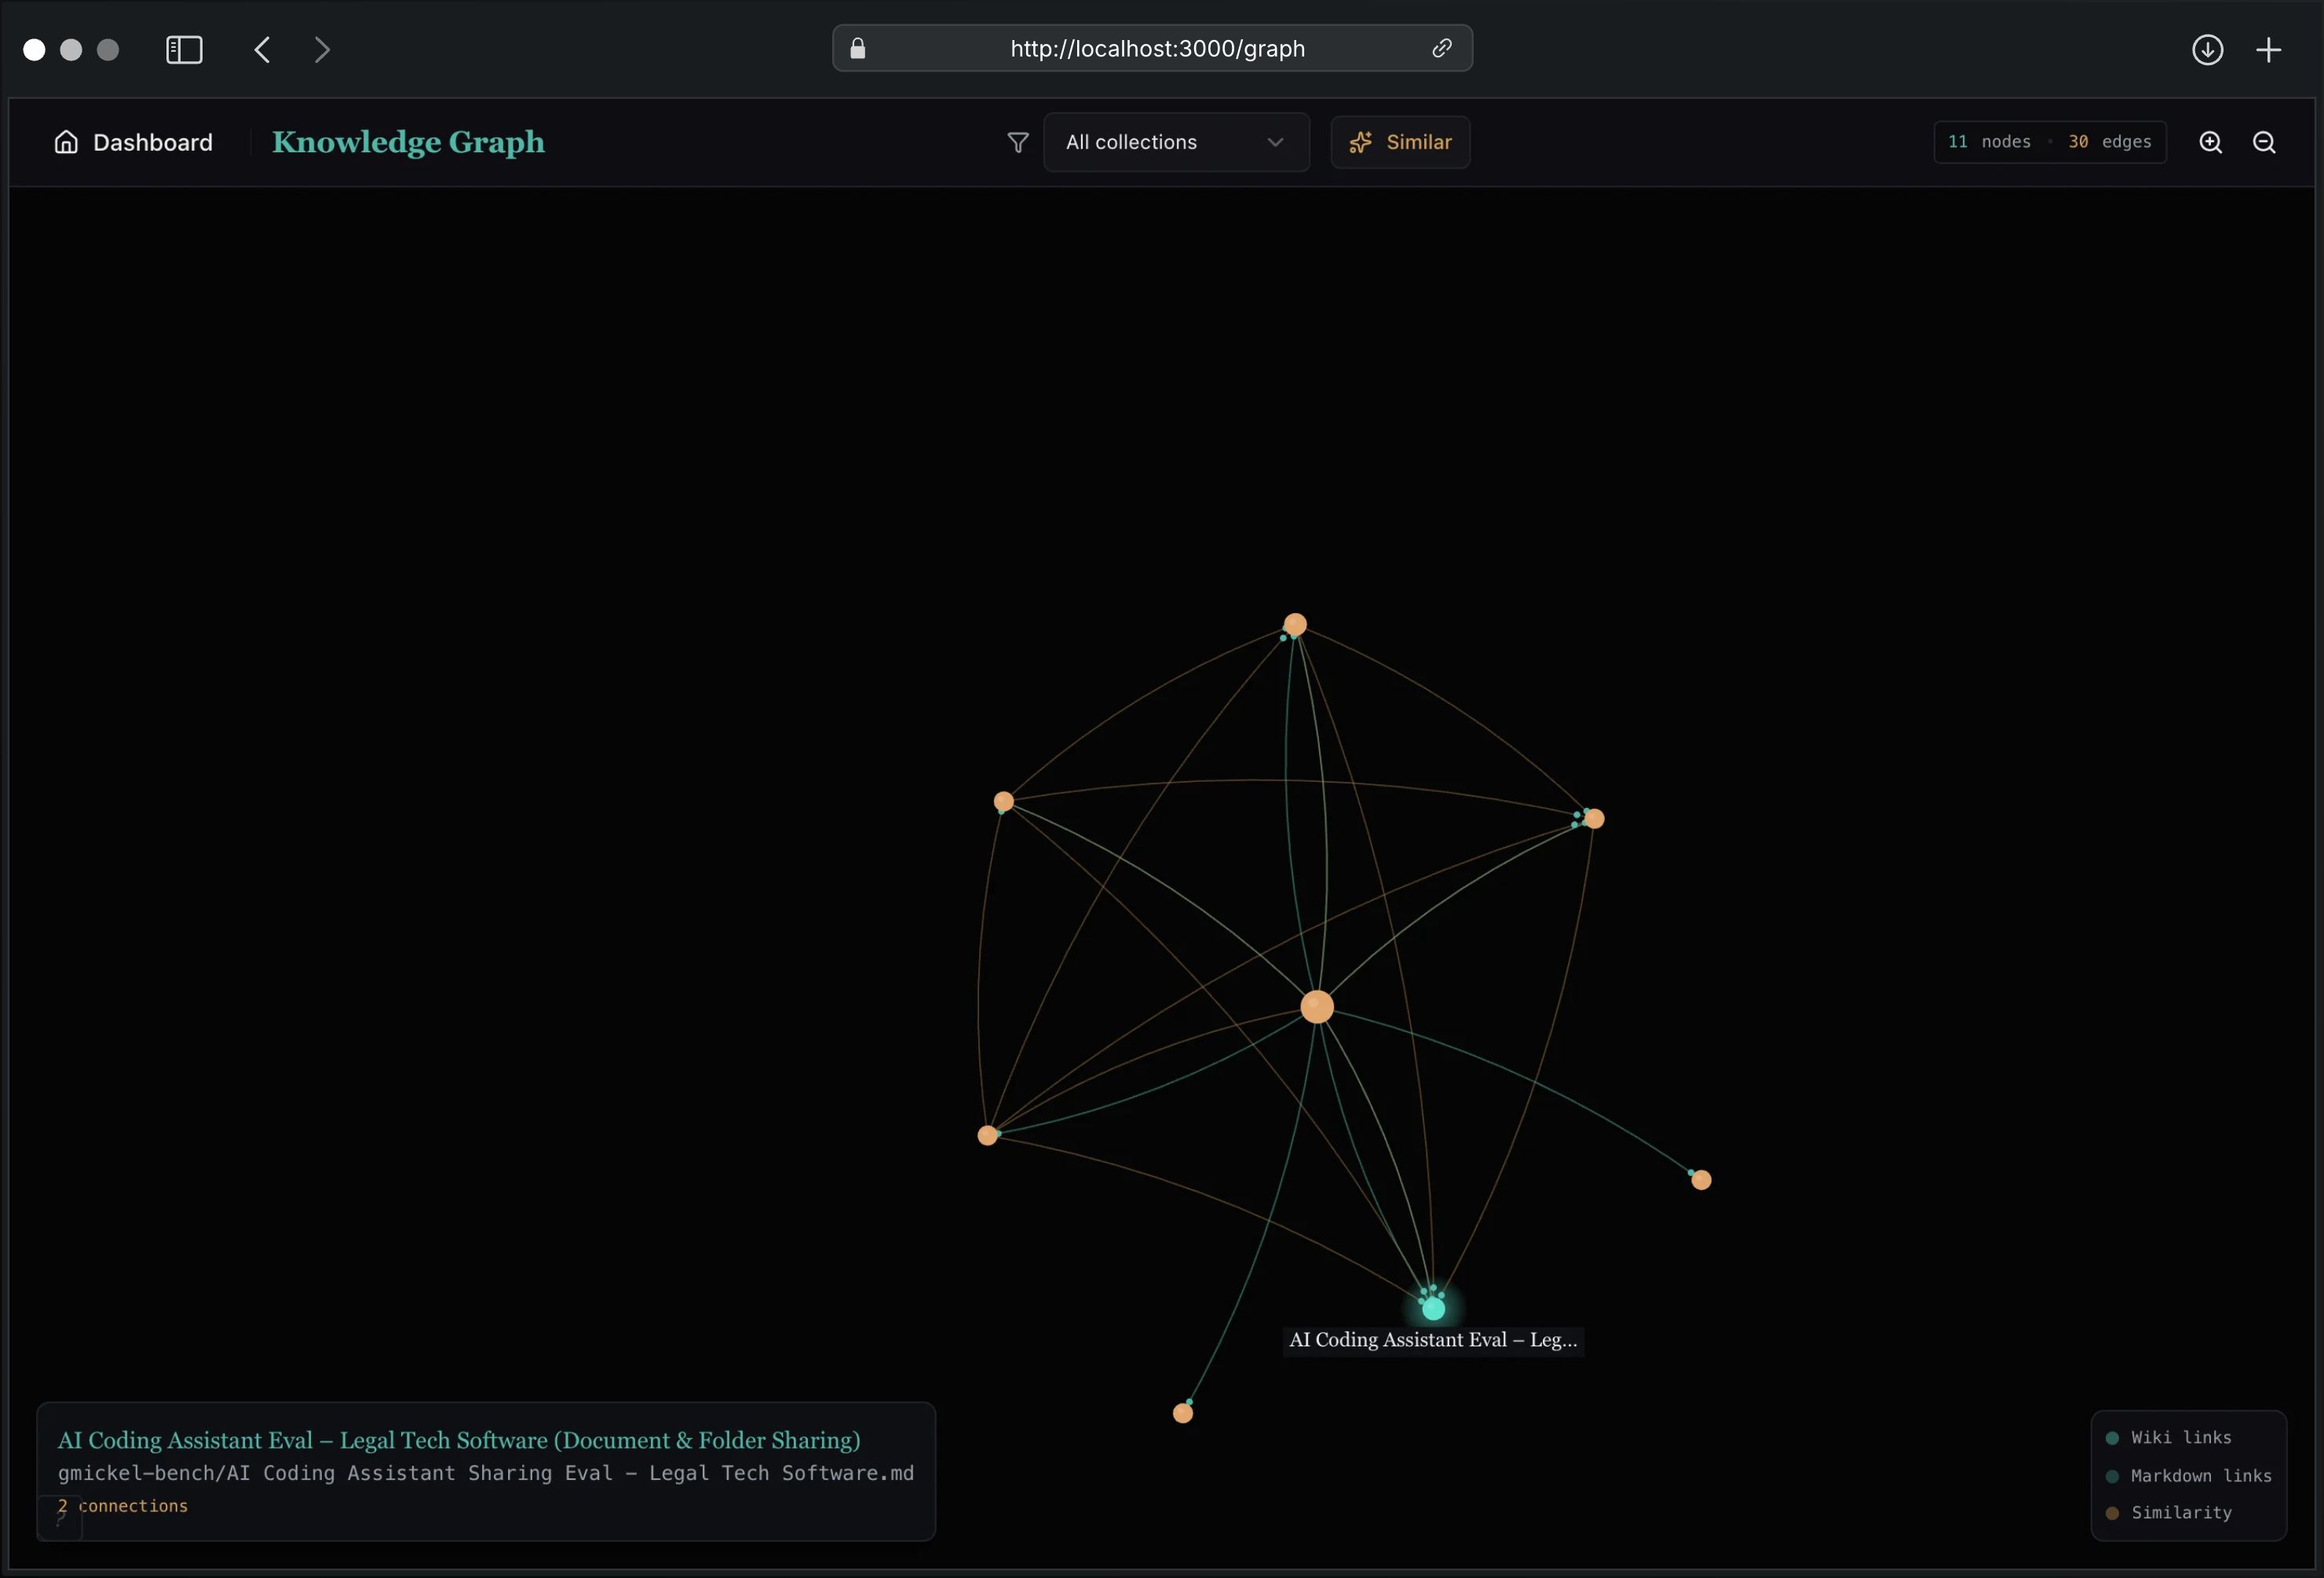The height and width of the screenshot is (1578, 2324).
Task: Click the Similar button
Action: [x=1400, y=142]
